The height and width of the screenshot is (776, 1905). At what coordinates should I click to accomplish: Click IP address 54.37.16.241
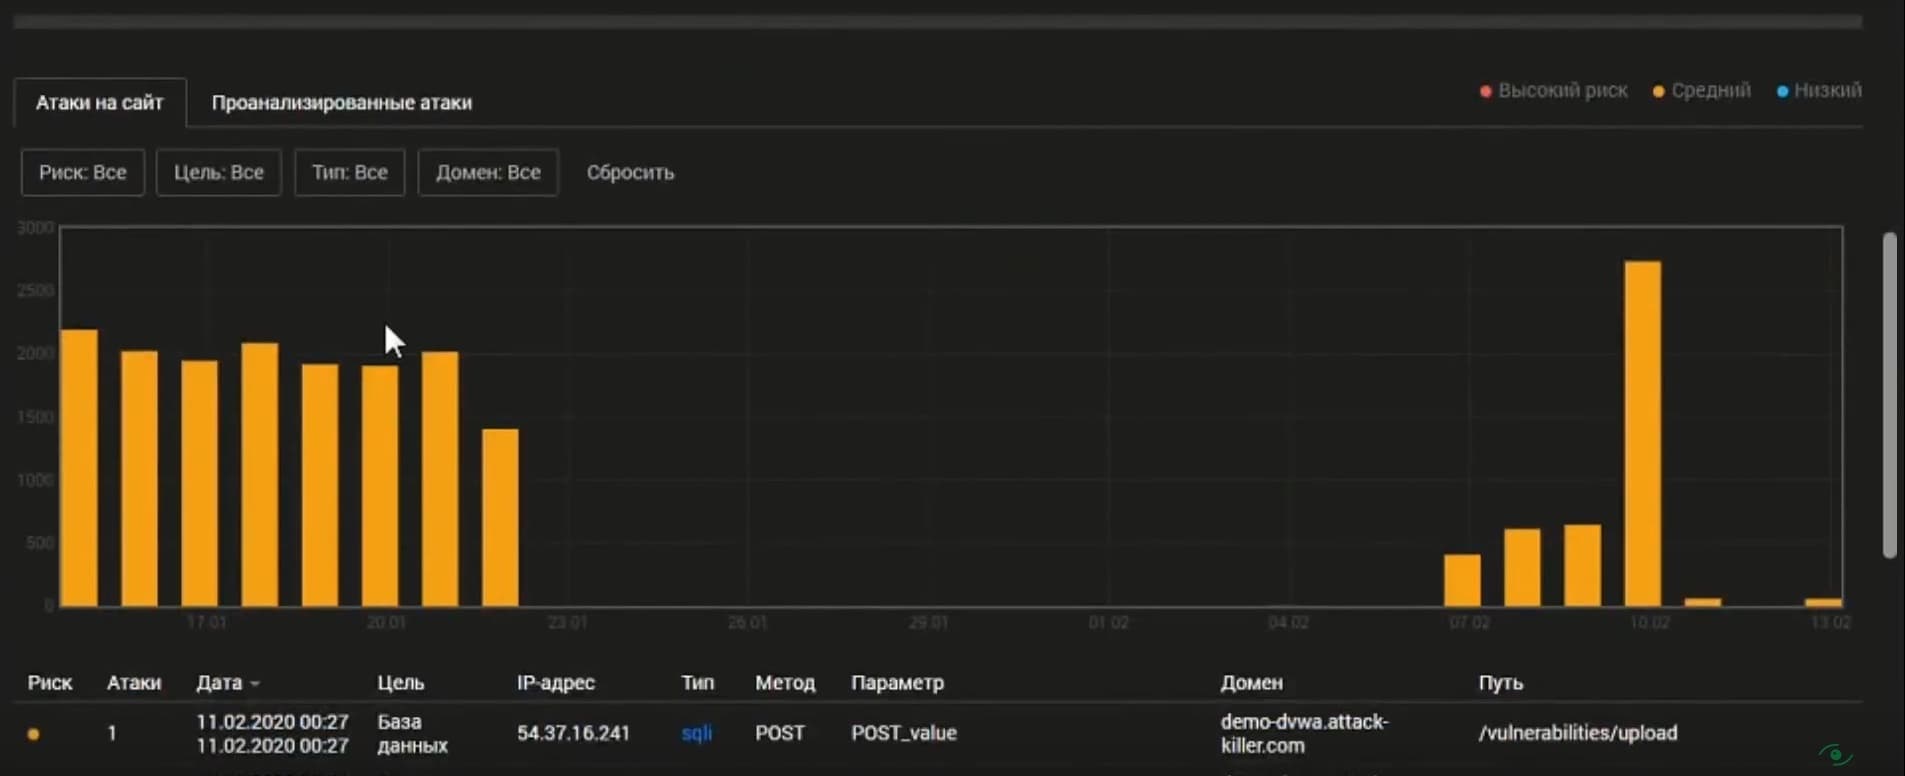pos(574,733)
